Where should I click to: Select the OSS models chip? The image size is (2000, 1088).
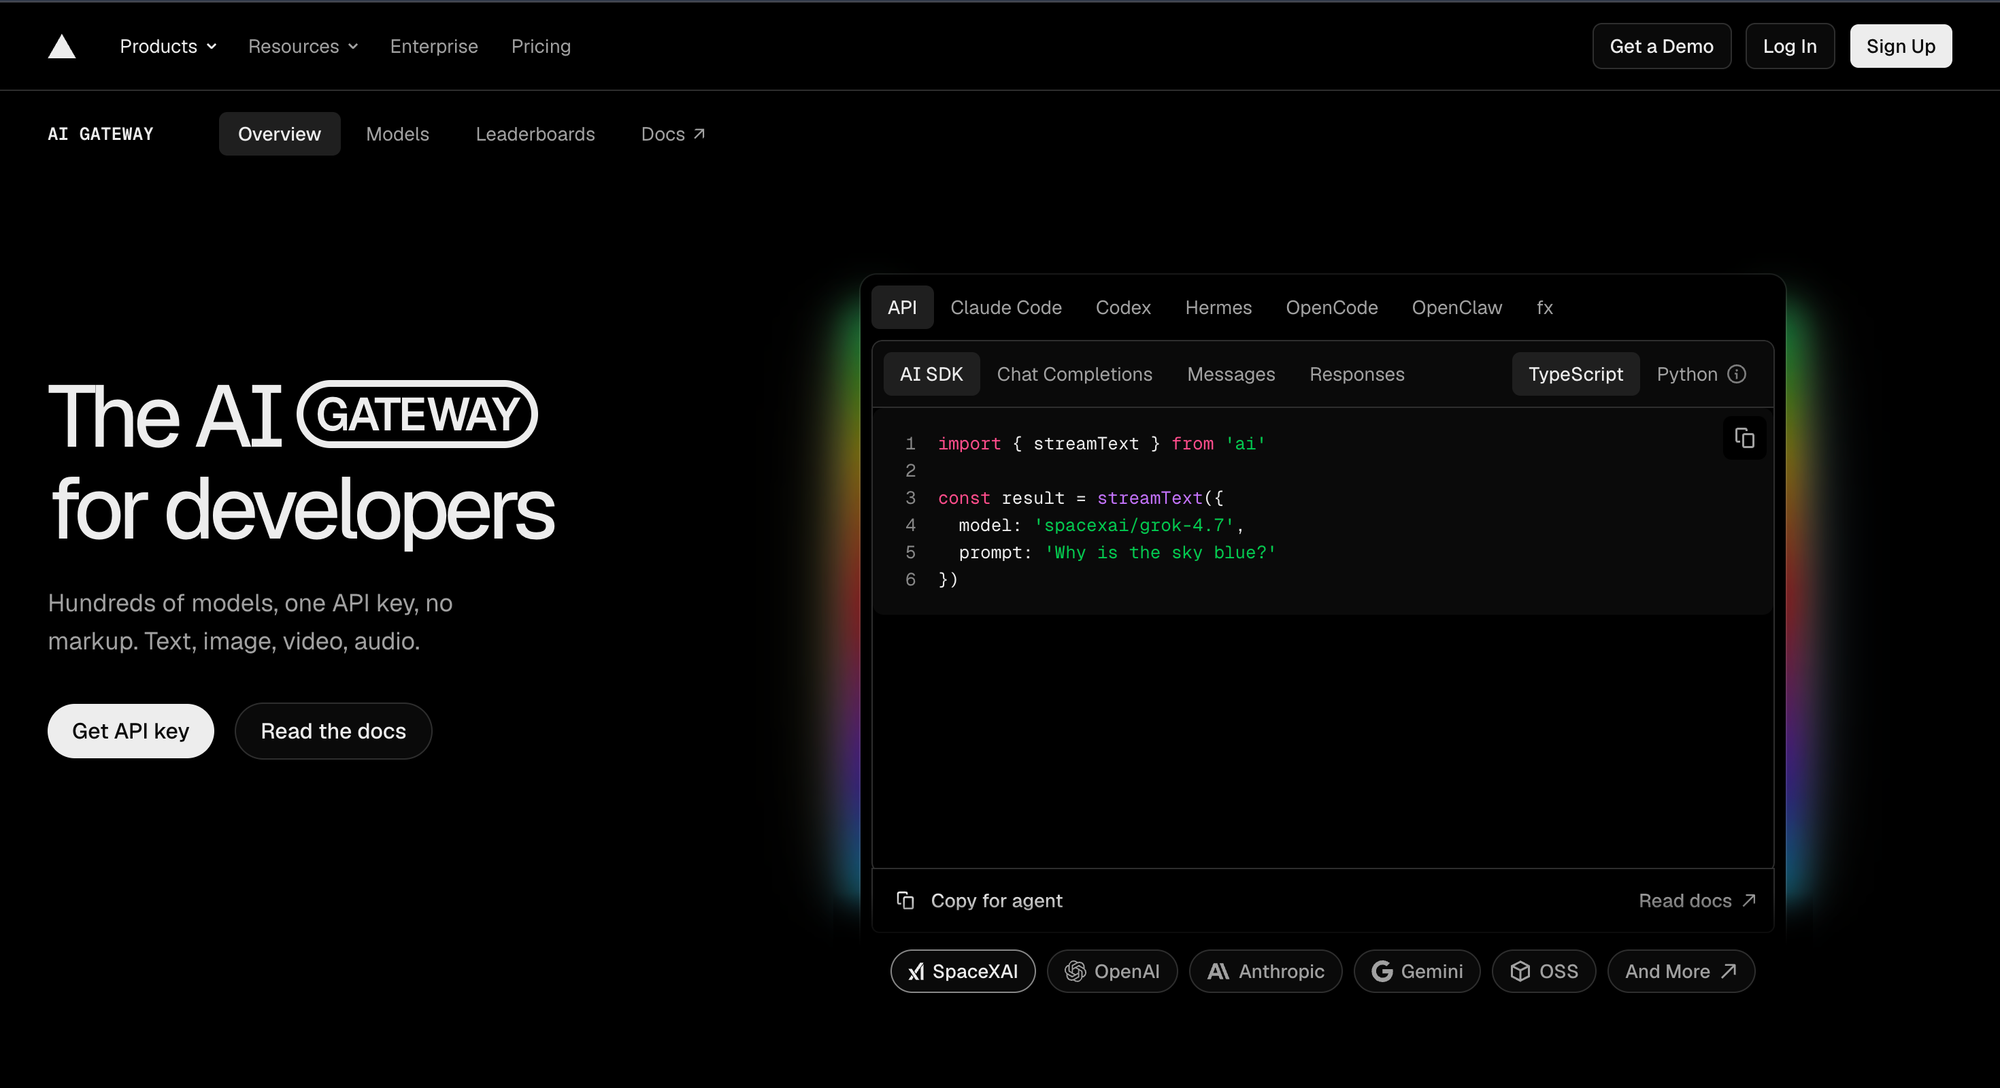(x=1544, y=971)
